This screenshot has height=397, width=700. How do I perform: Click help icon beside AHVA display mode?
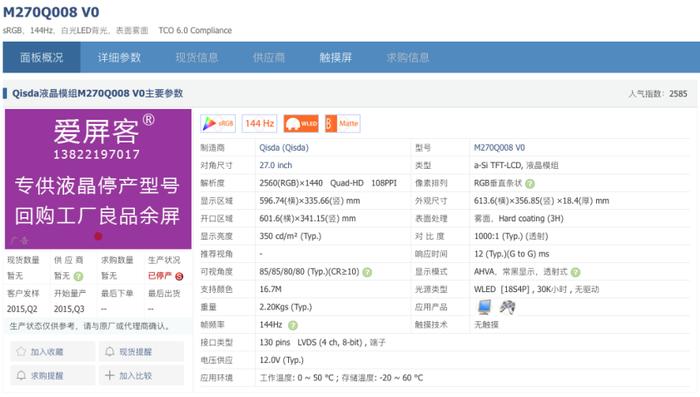tap(575, 272)
